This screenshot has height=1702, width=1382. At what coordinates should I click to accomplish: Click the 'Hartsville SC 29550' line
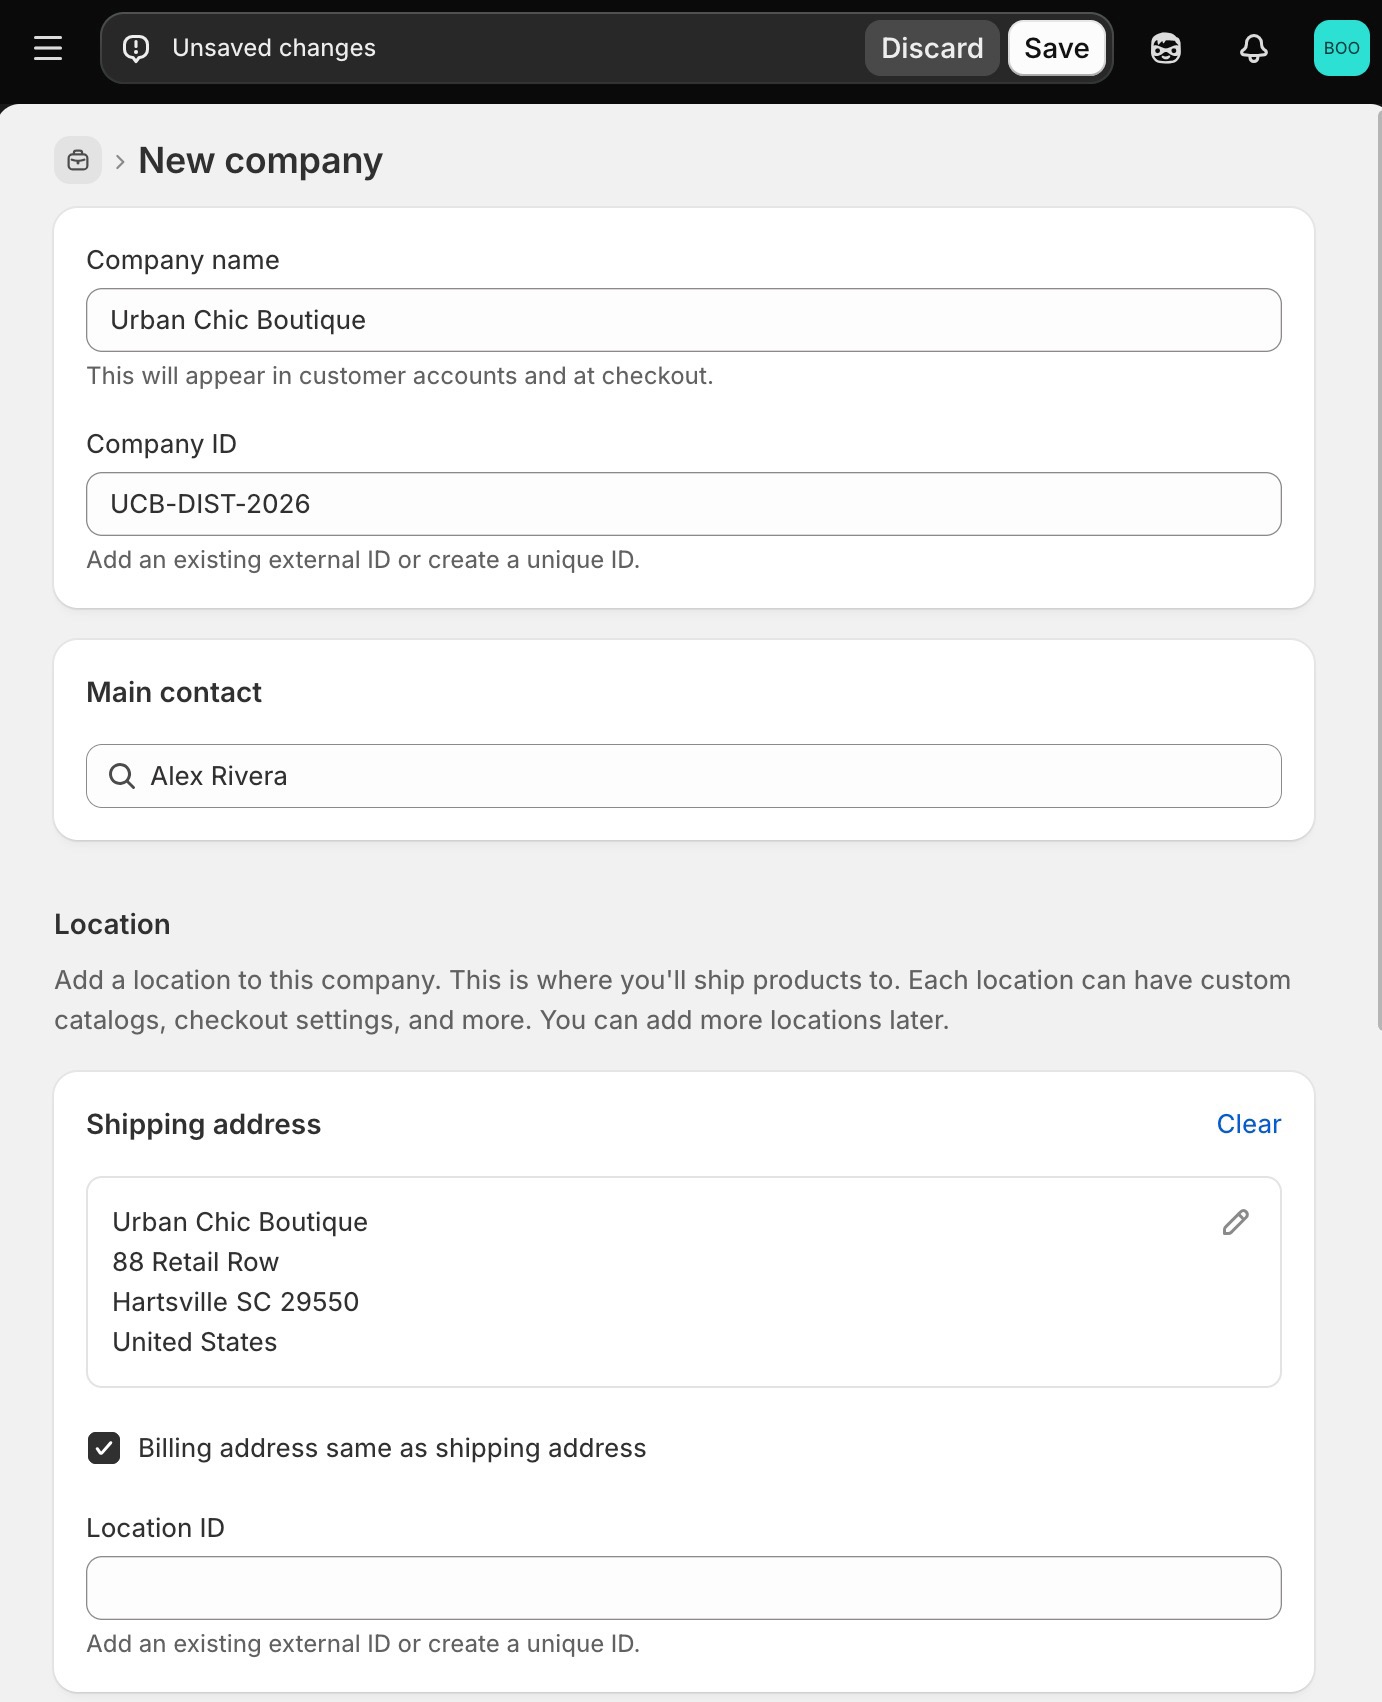[236, 1302]
